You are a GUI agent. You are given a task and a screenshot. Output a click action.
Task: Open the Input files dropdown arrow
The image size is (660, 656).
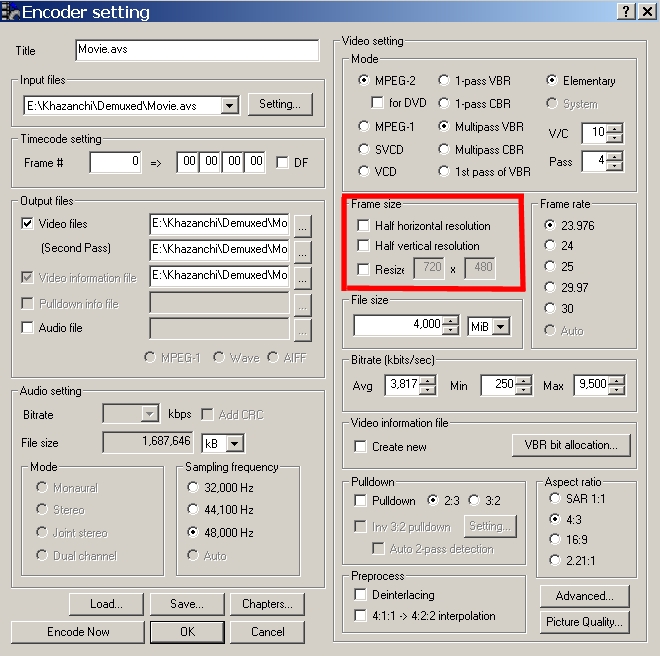[229, 105]
